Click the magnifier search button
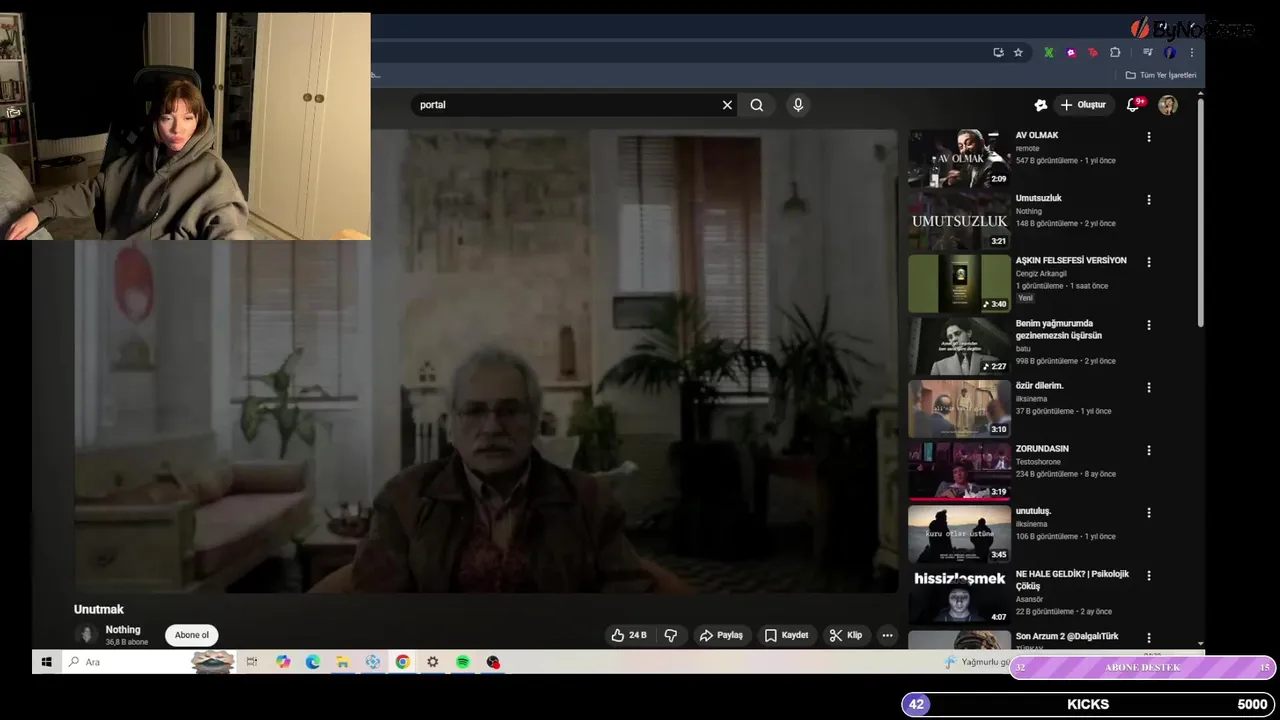 click(757, 105)
